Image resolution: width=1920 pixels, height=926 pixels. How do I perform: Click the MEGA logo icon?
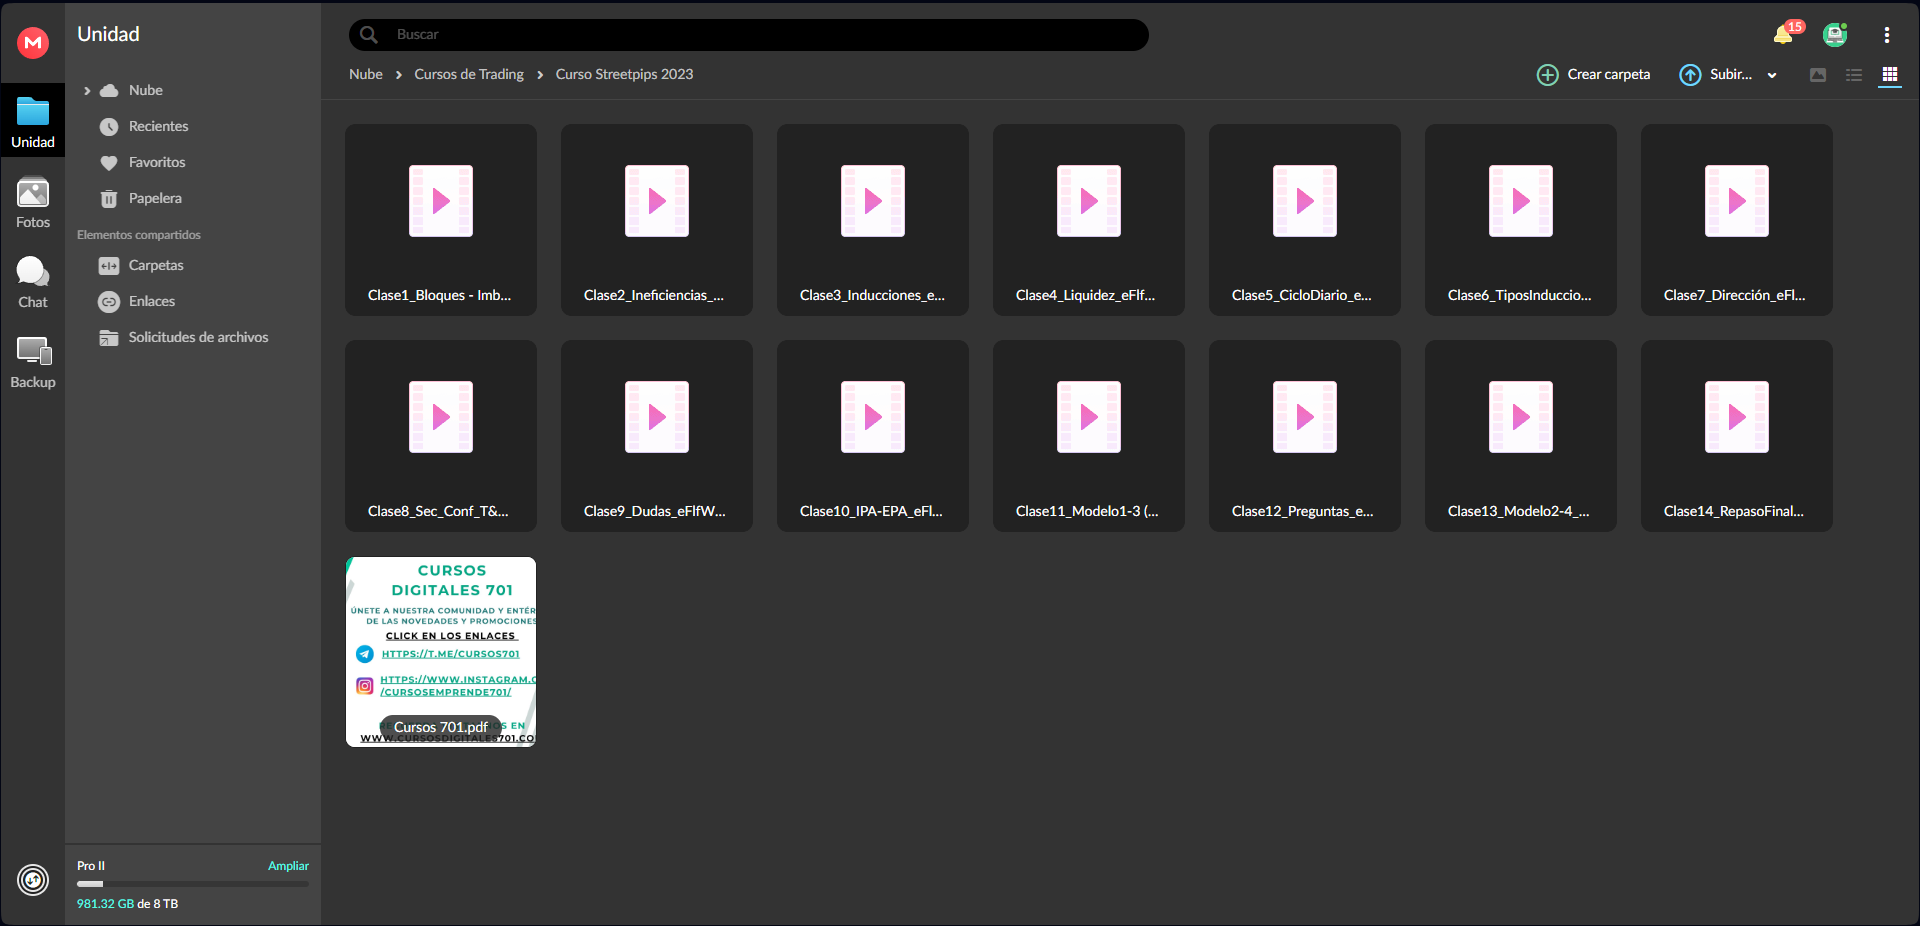point(33,42)
